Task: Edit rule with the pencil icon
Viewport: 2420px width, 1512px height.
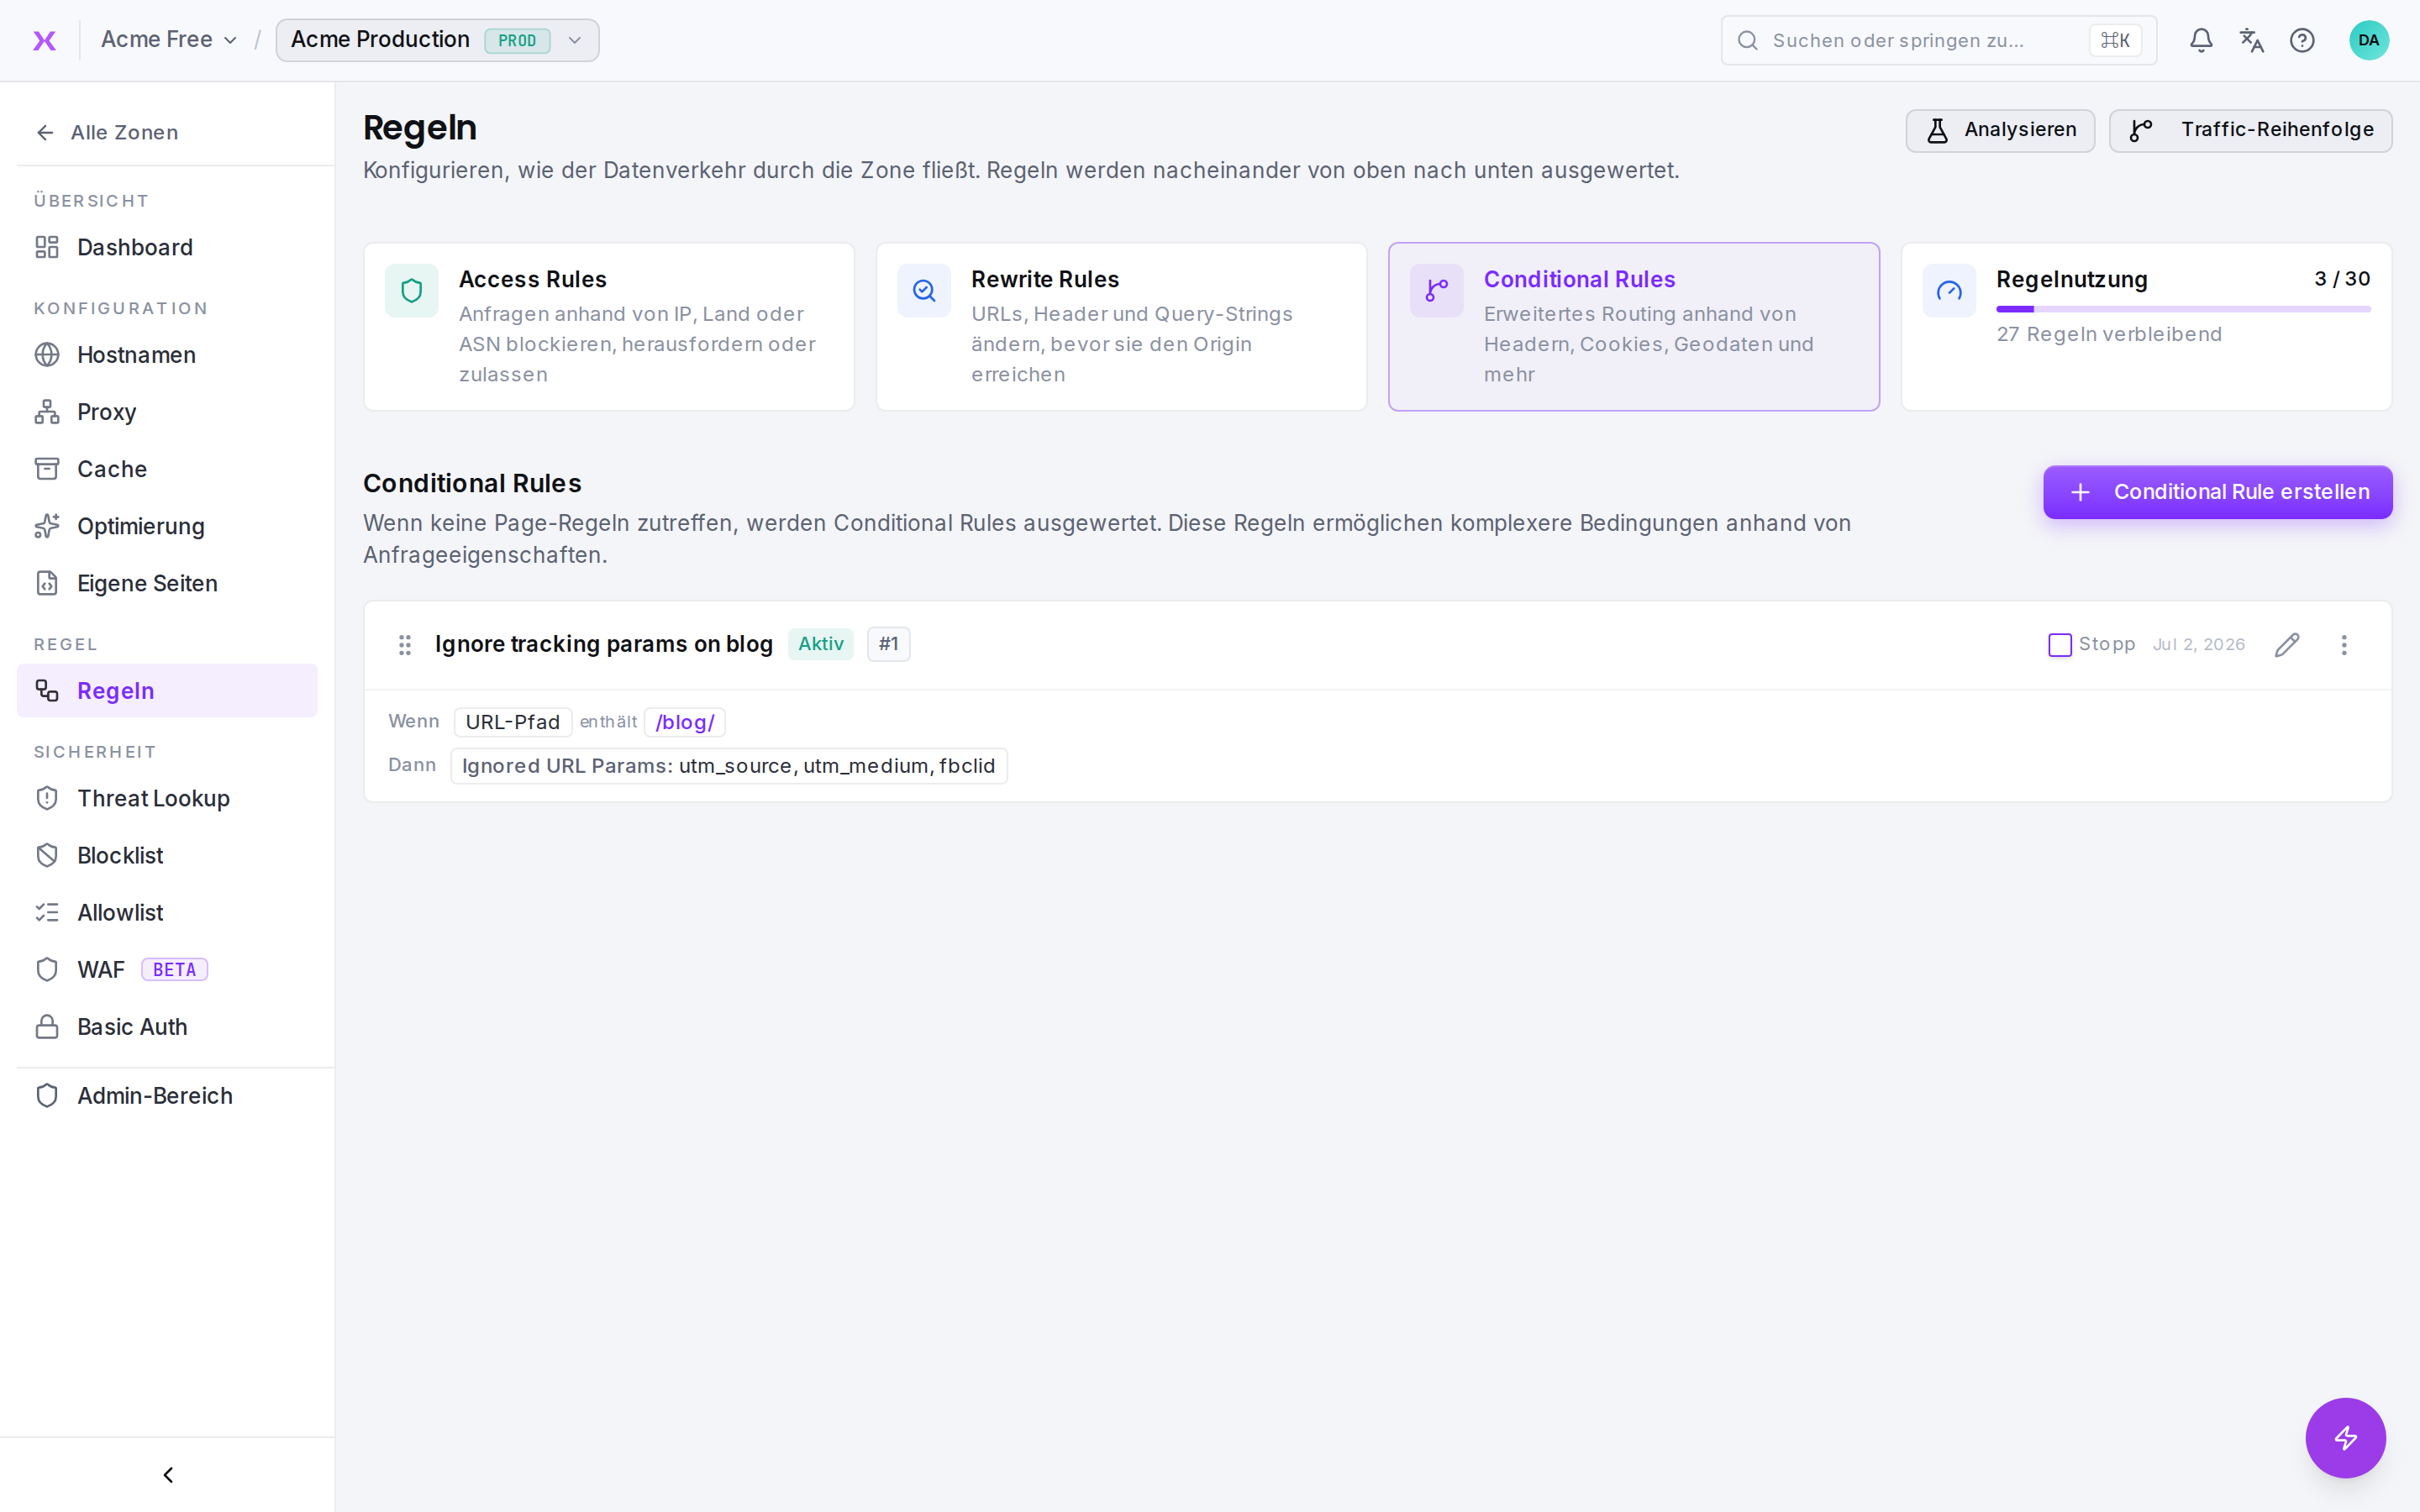Action: tap(2287, 645)
